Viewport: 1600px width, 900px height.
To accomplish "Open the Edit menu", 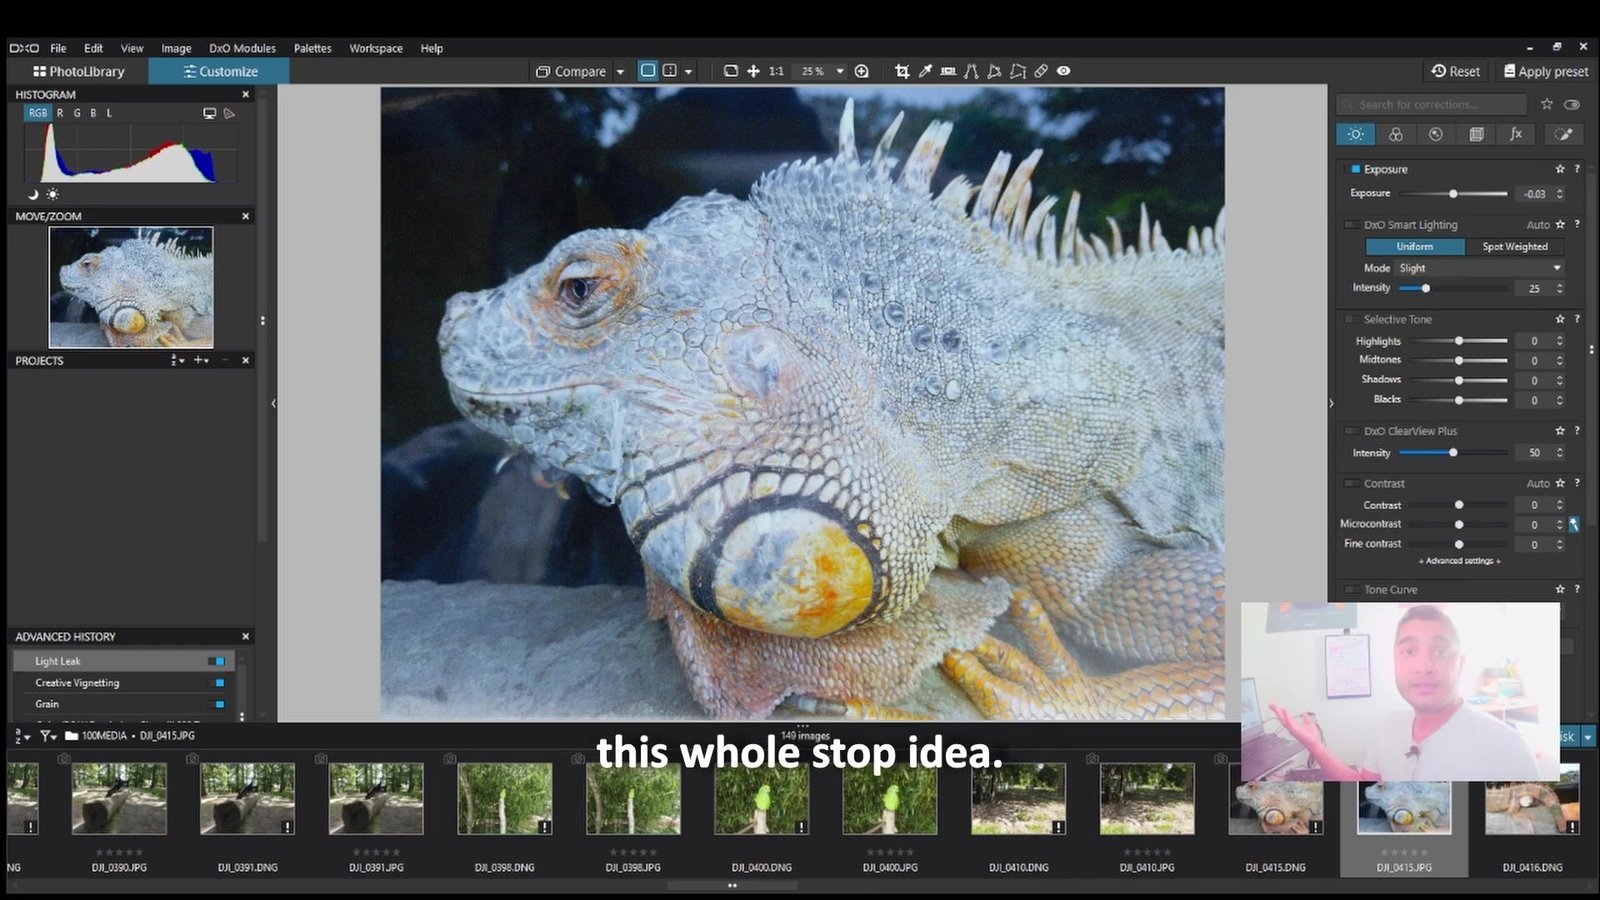I will click(93, 48).
